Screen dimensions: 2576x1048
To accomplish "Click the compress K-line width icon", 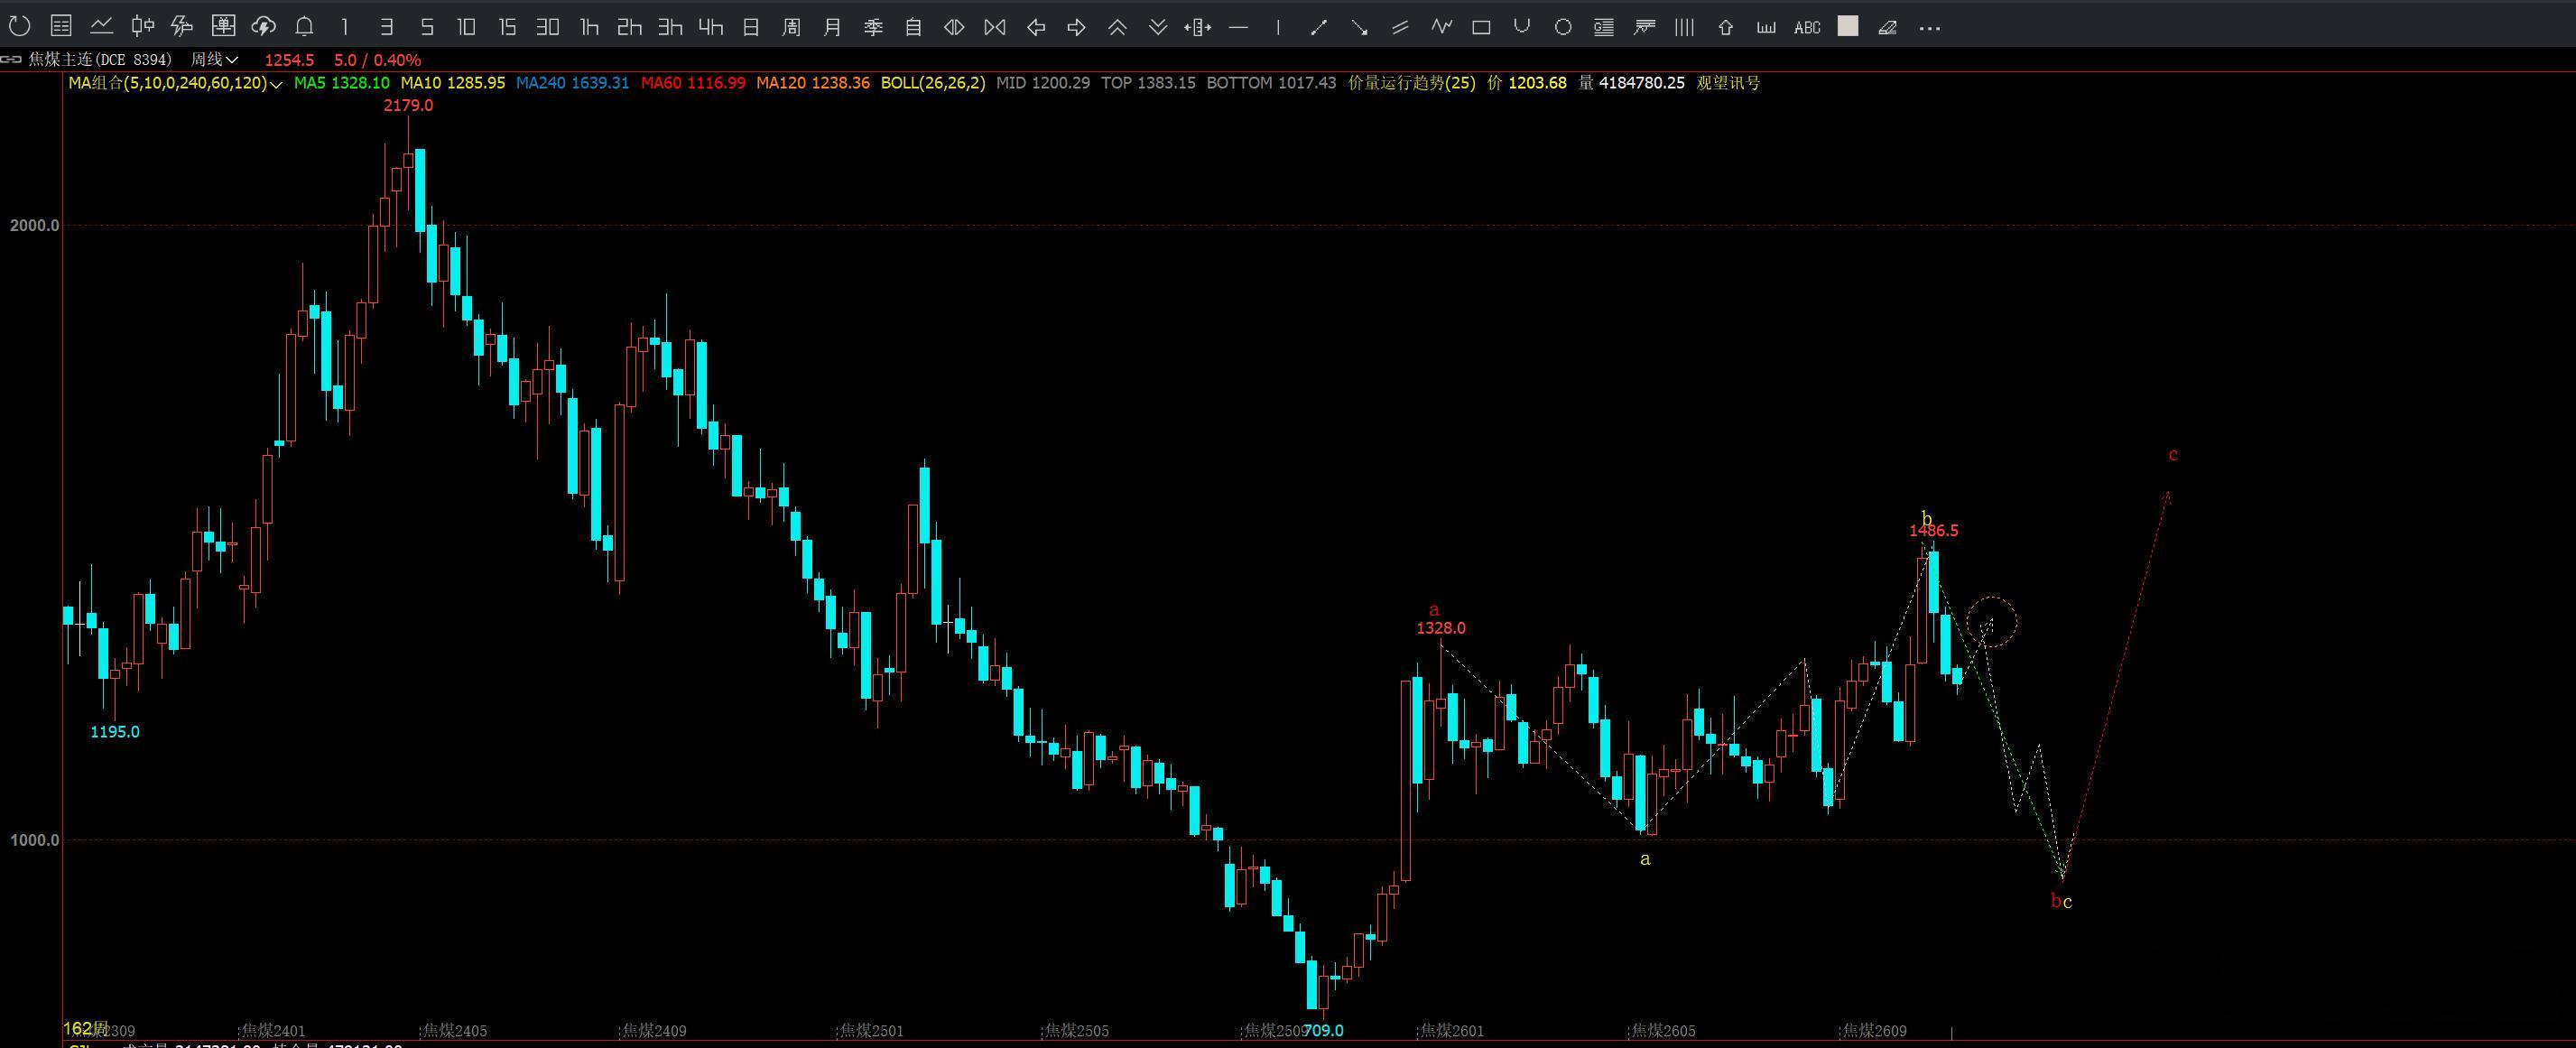I will [995, 27].
